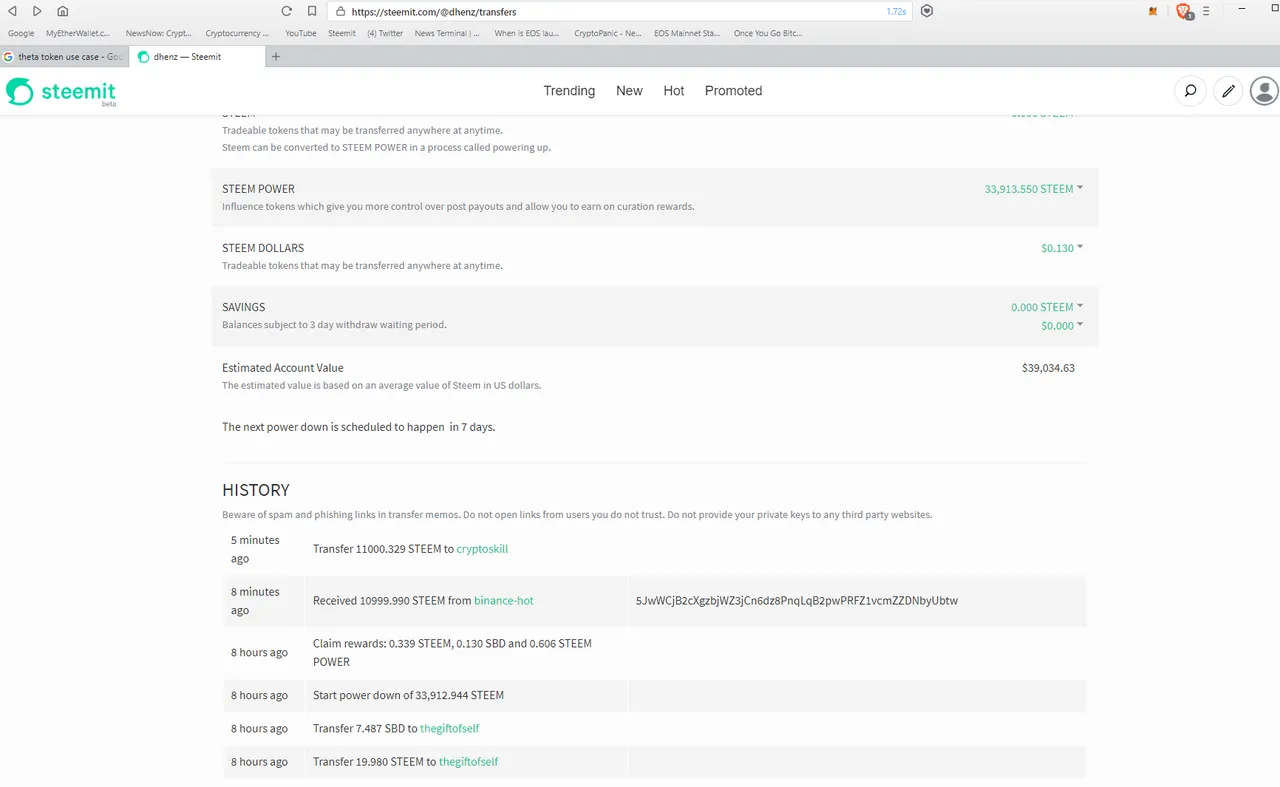Open the Steemit bookmark

[x=342, y=33]
